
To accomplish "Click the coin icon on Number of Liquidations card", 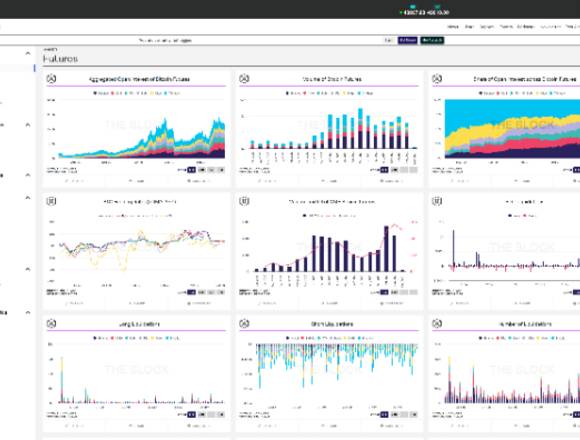I will click(x=437, y=324).
